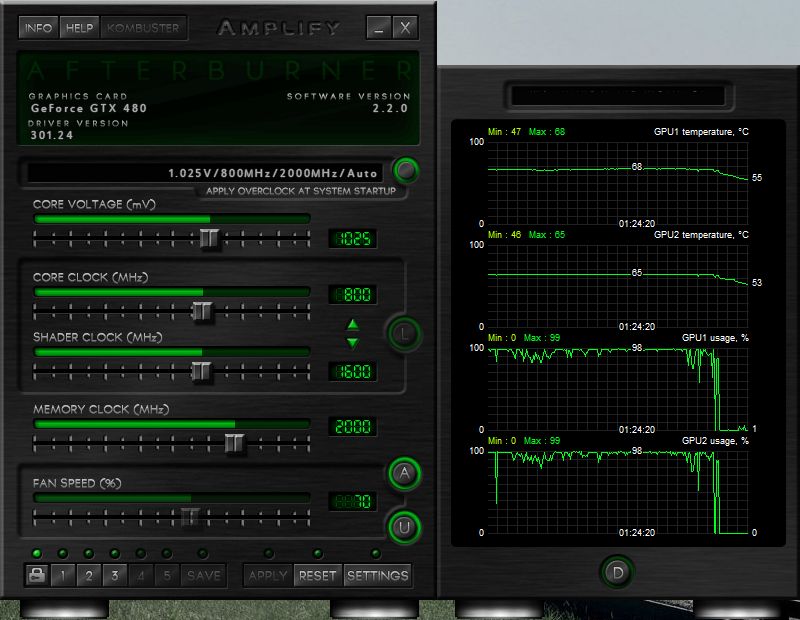Load profile slot 2
Screen dimensions: 800x620
pos(89,575)
